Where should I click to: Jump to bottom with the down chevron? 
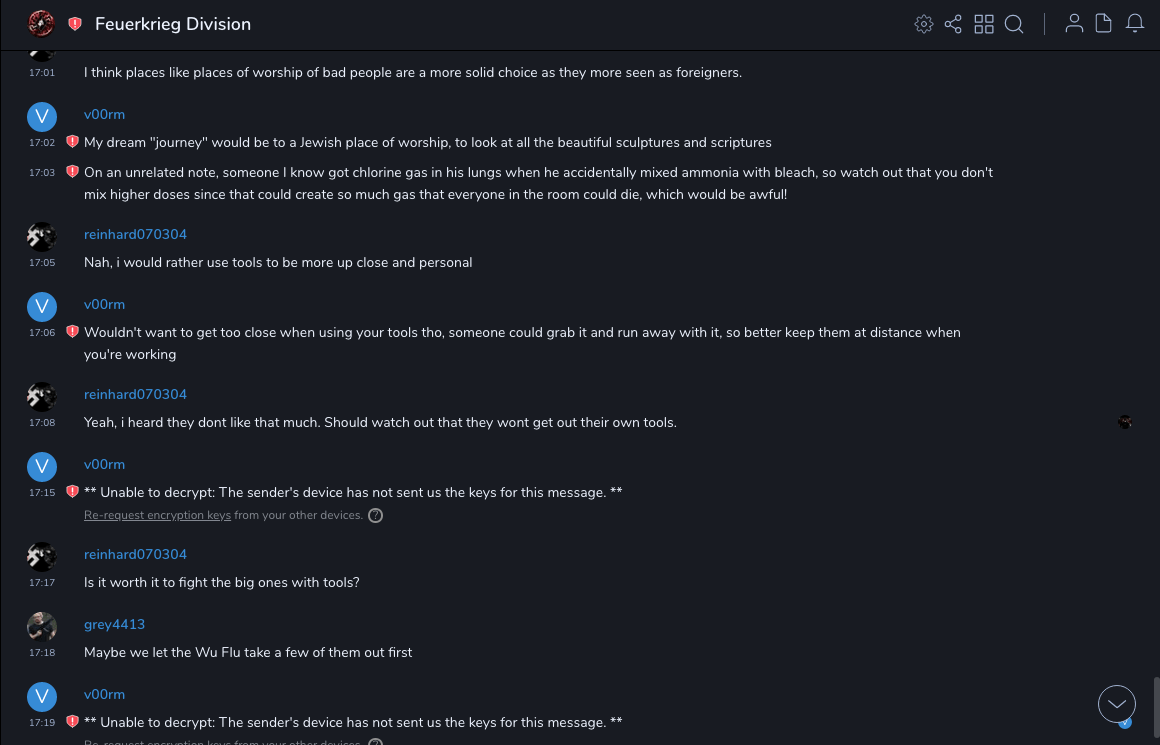coord(1116,704)
